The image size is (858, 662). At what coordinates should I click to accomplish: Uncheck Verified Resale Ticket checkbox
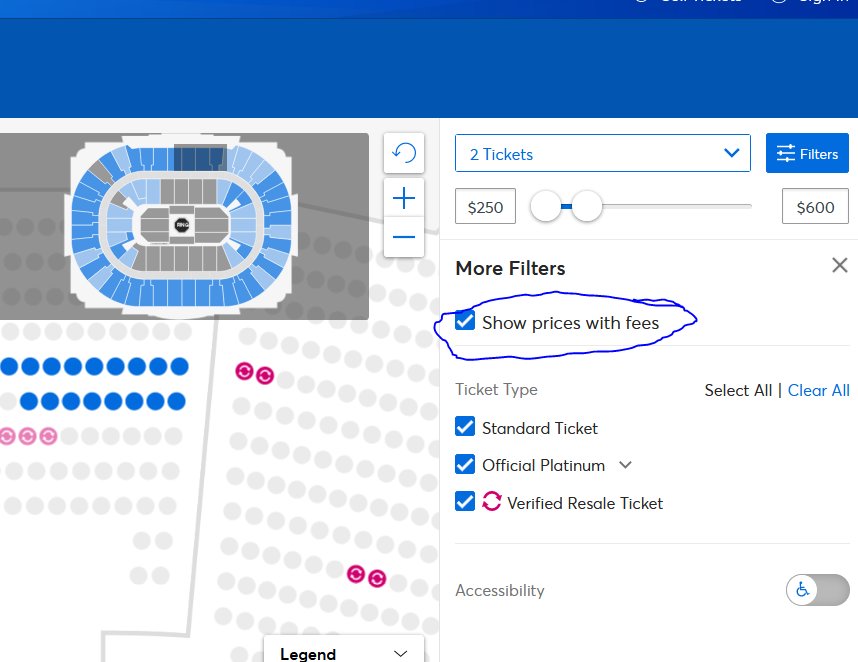click(x=465, y=501)
